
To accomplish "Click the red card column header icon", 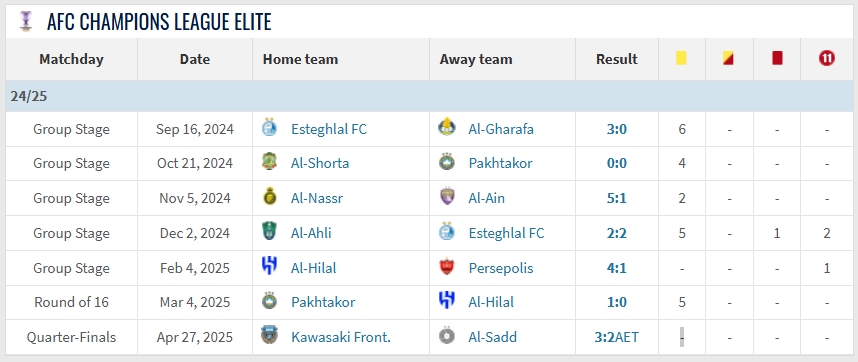I will point(777,57).
